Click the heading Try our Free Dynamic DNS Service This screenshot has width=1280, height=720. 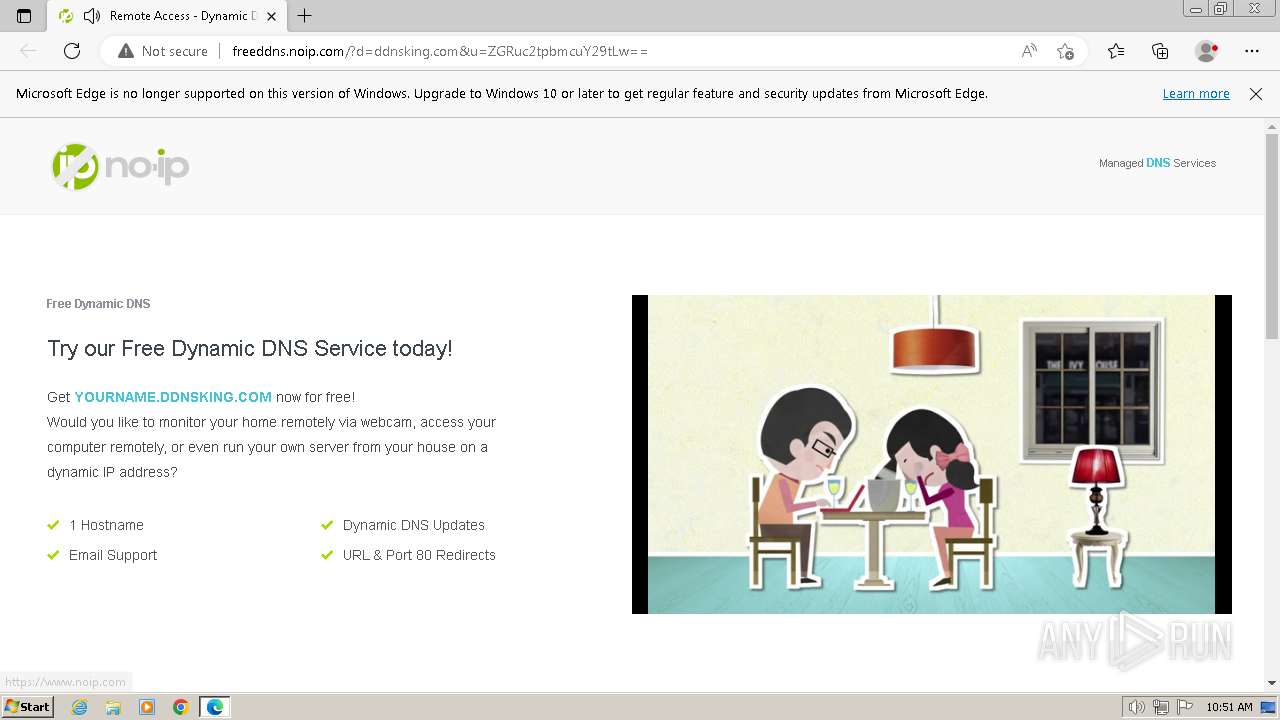pos(249,348)
